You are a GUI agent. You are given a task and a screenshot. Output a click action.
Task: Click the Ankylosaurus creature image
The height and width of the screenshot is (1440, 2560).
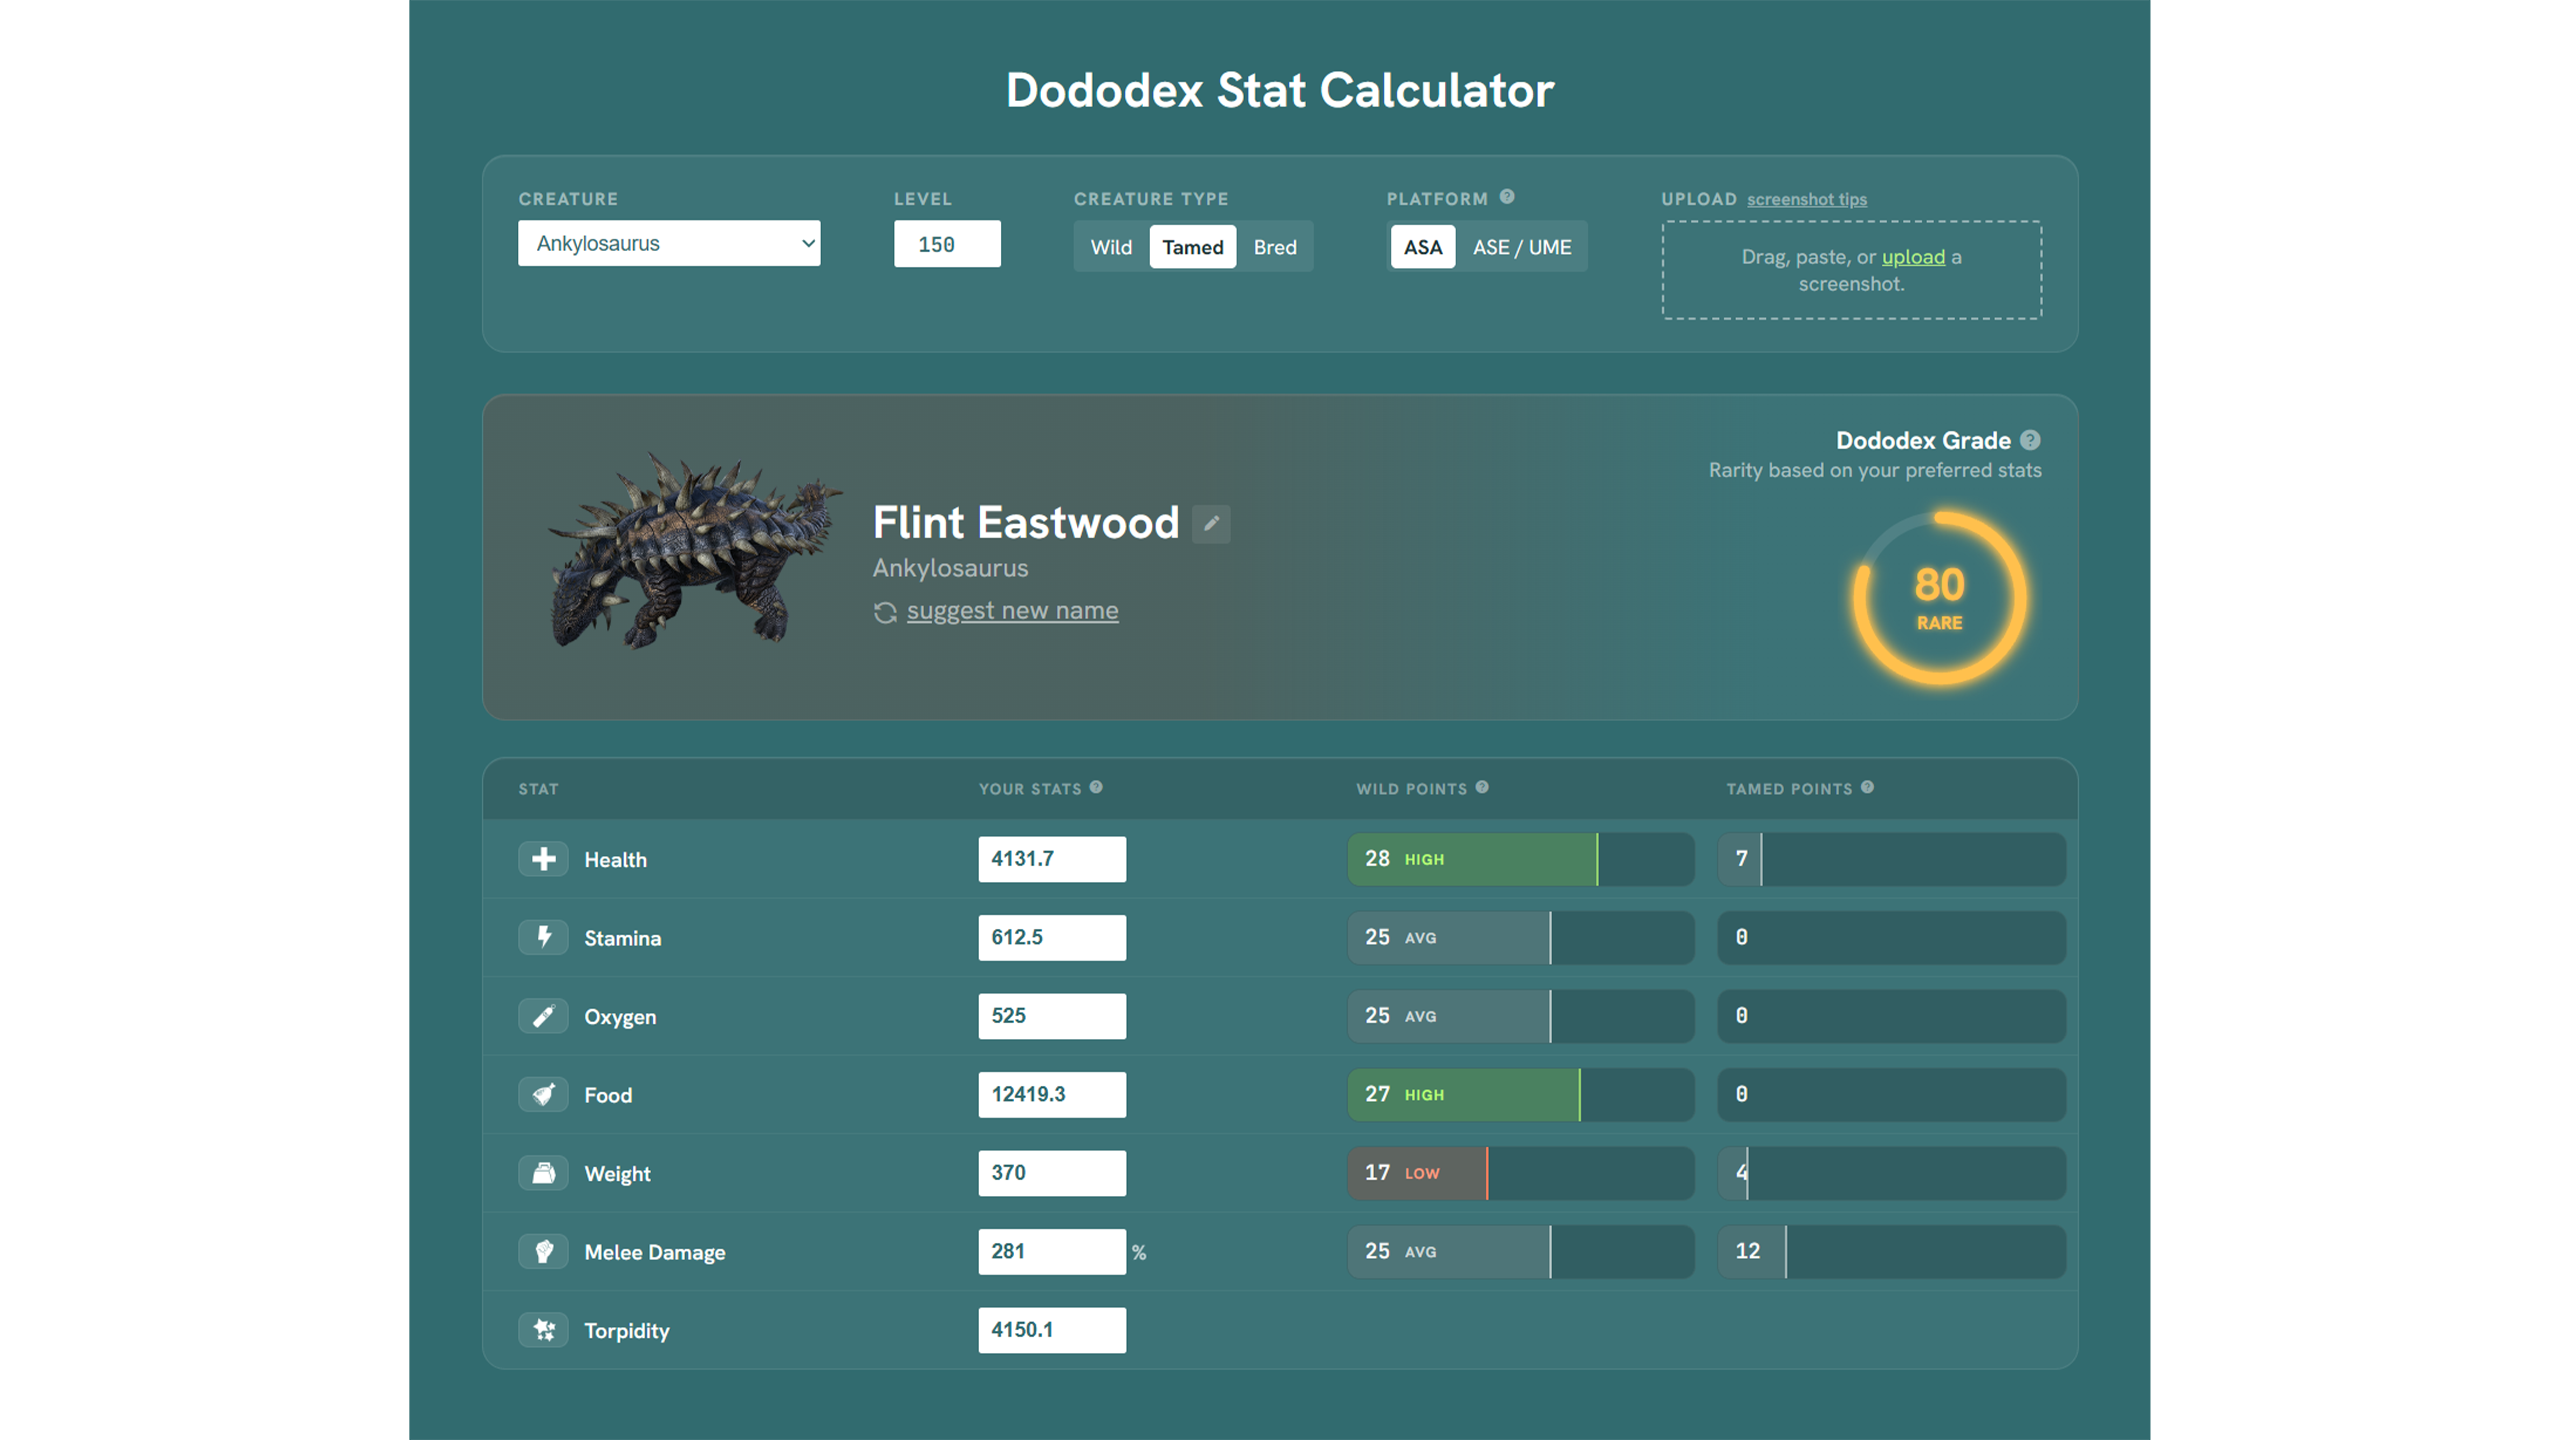pyautogui.click(x=695, y=550)
